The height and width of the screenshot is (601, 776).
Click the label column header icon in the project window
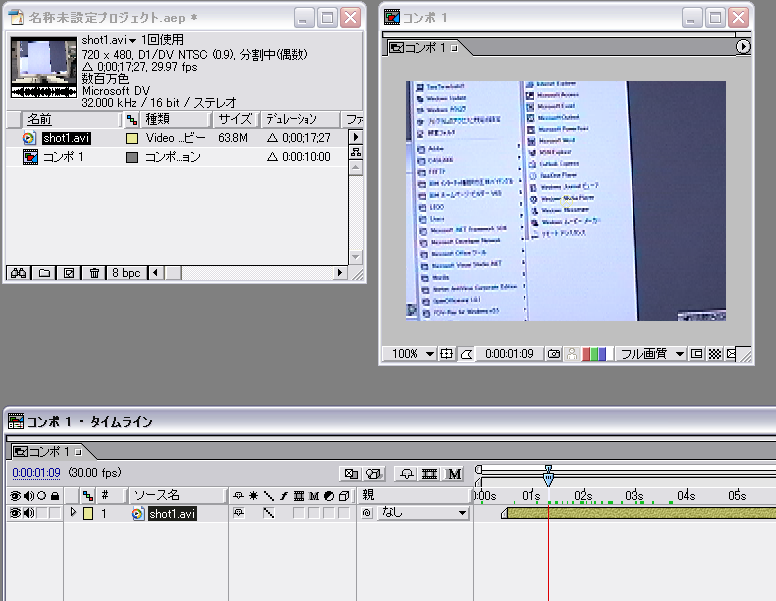pyautogui.click(x=132, y=119)
